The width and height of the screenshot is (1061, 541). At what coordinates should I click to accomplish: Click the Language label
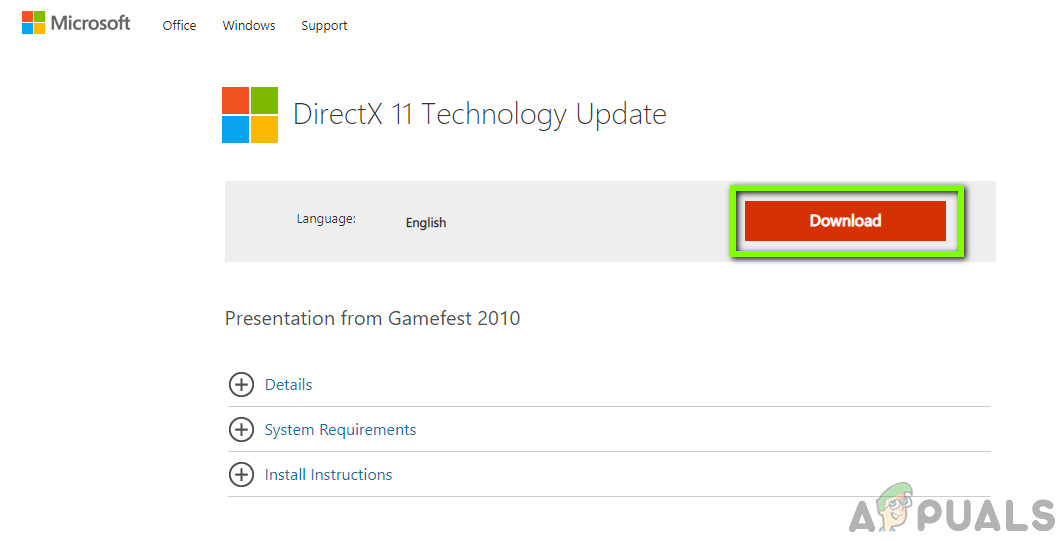(326, 219)
